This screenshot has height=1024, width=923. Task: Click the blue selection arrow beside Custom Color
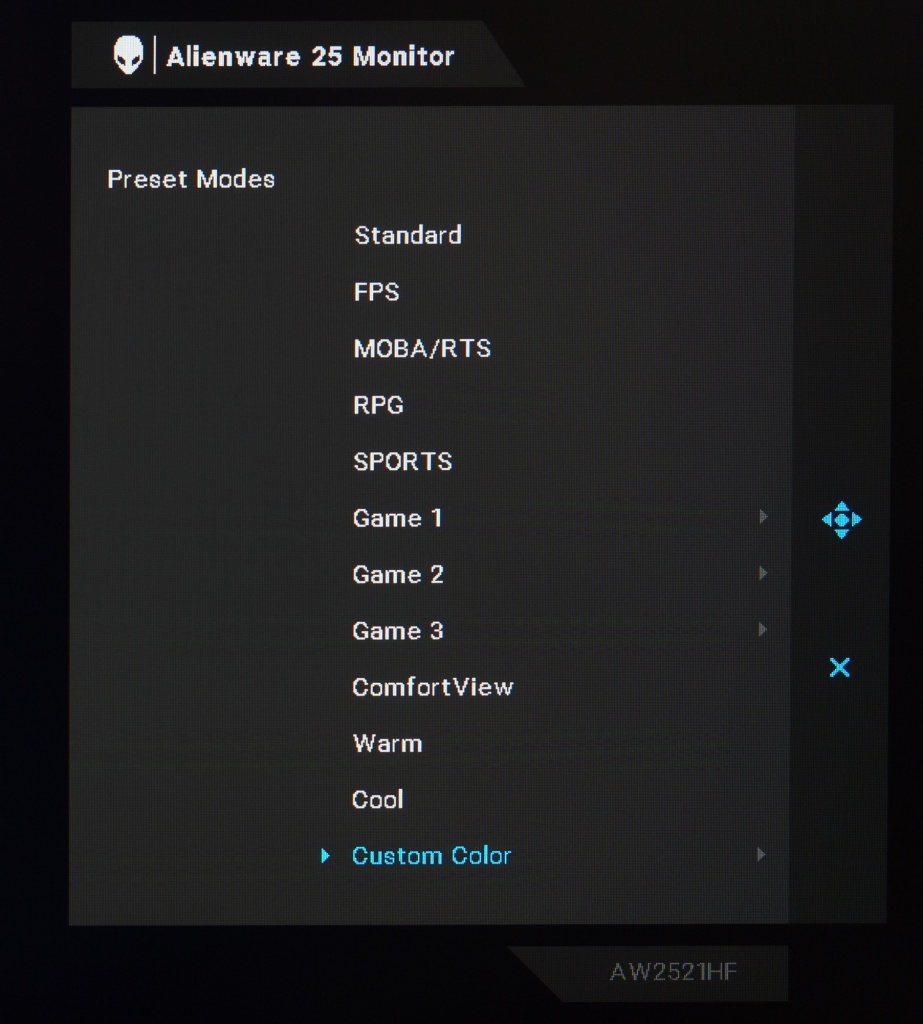(x=325, y=856)
